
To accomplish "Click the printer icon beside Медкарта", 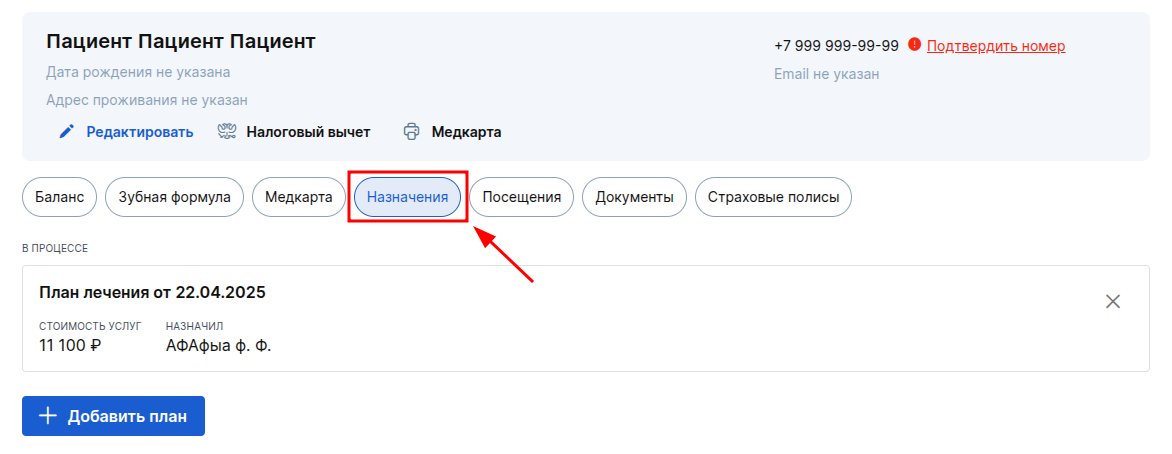I will tap(411, 132).
